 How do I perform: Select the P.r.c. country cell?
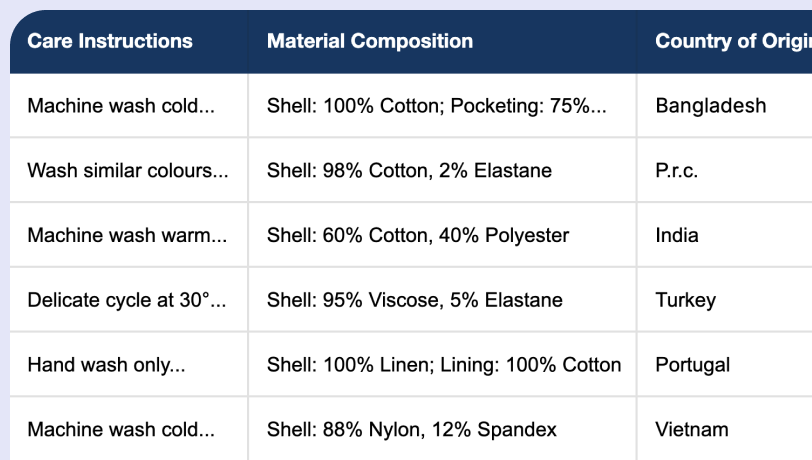point(677,171)
